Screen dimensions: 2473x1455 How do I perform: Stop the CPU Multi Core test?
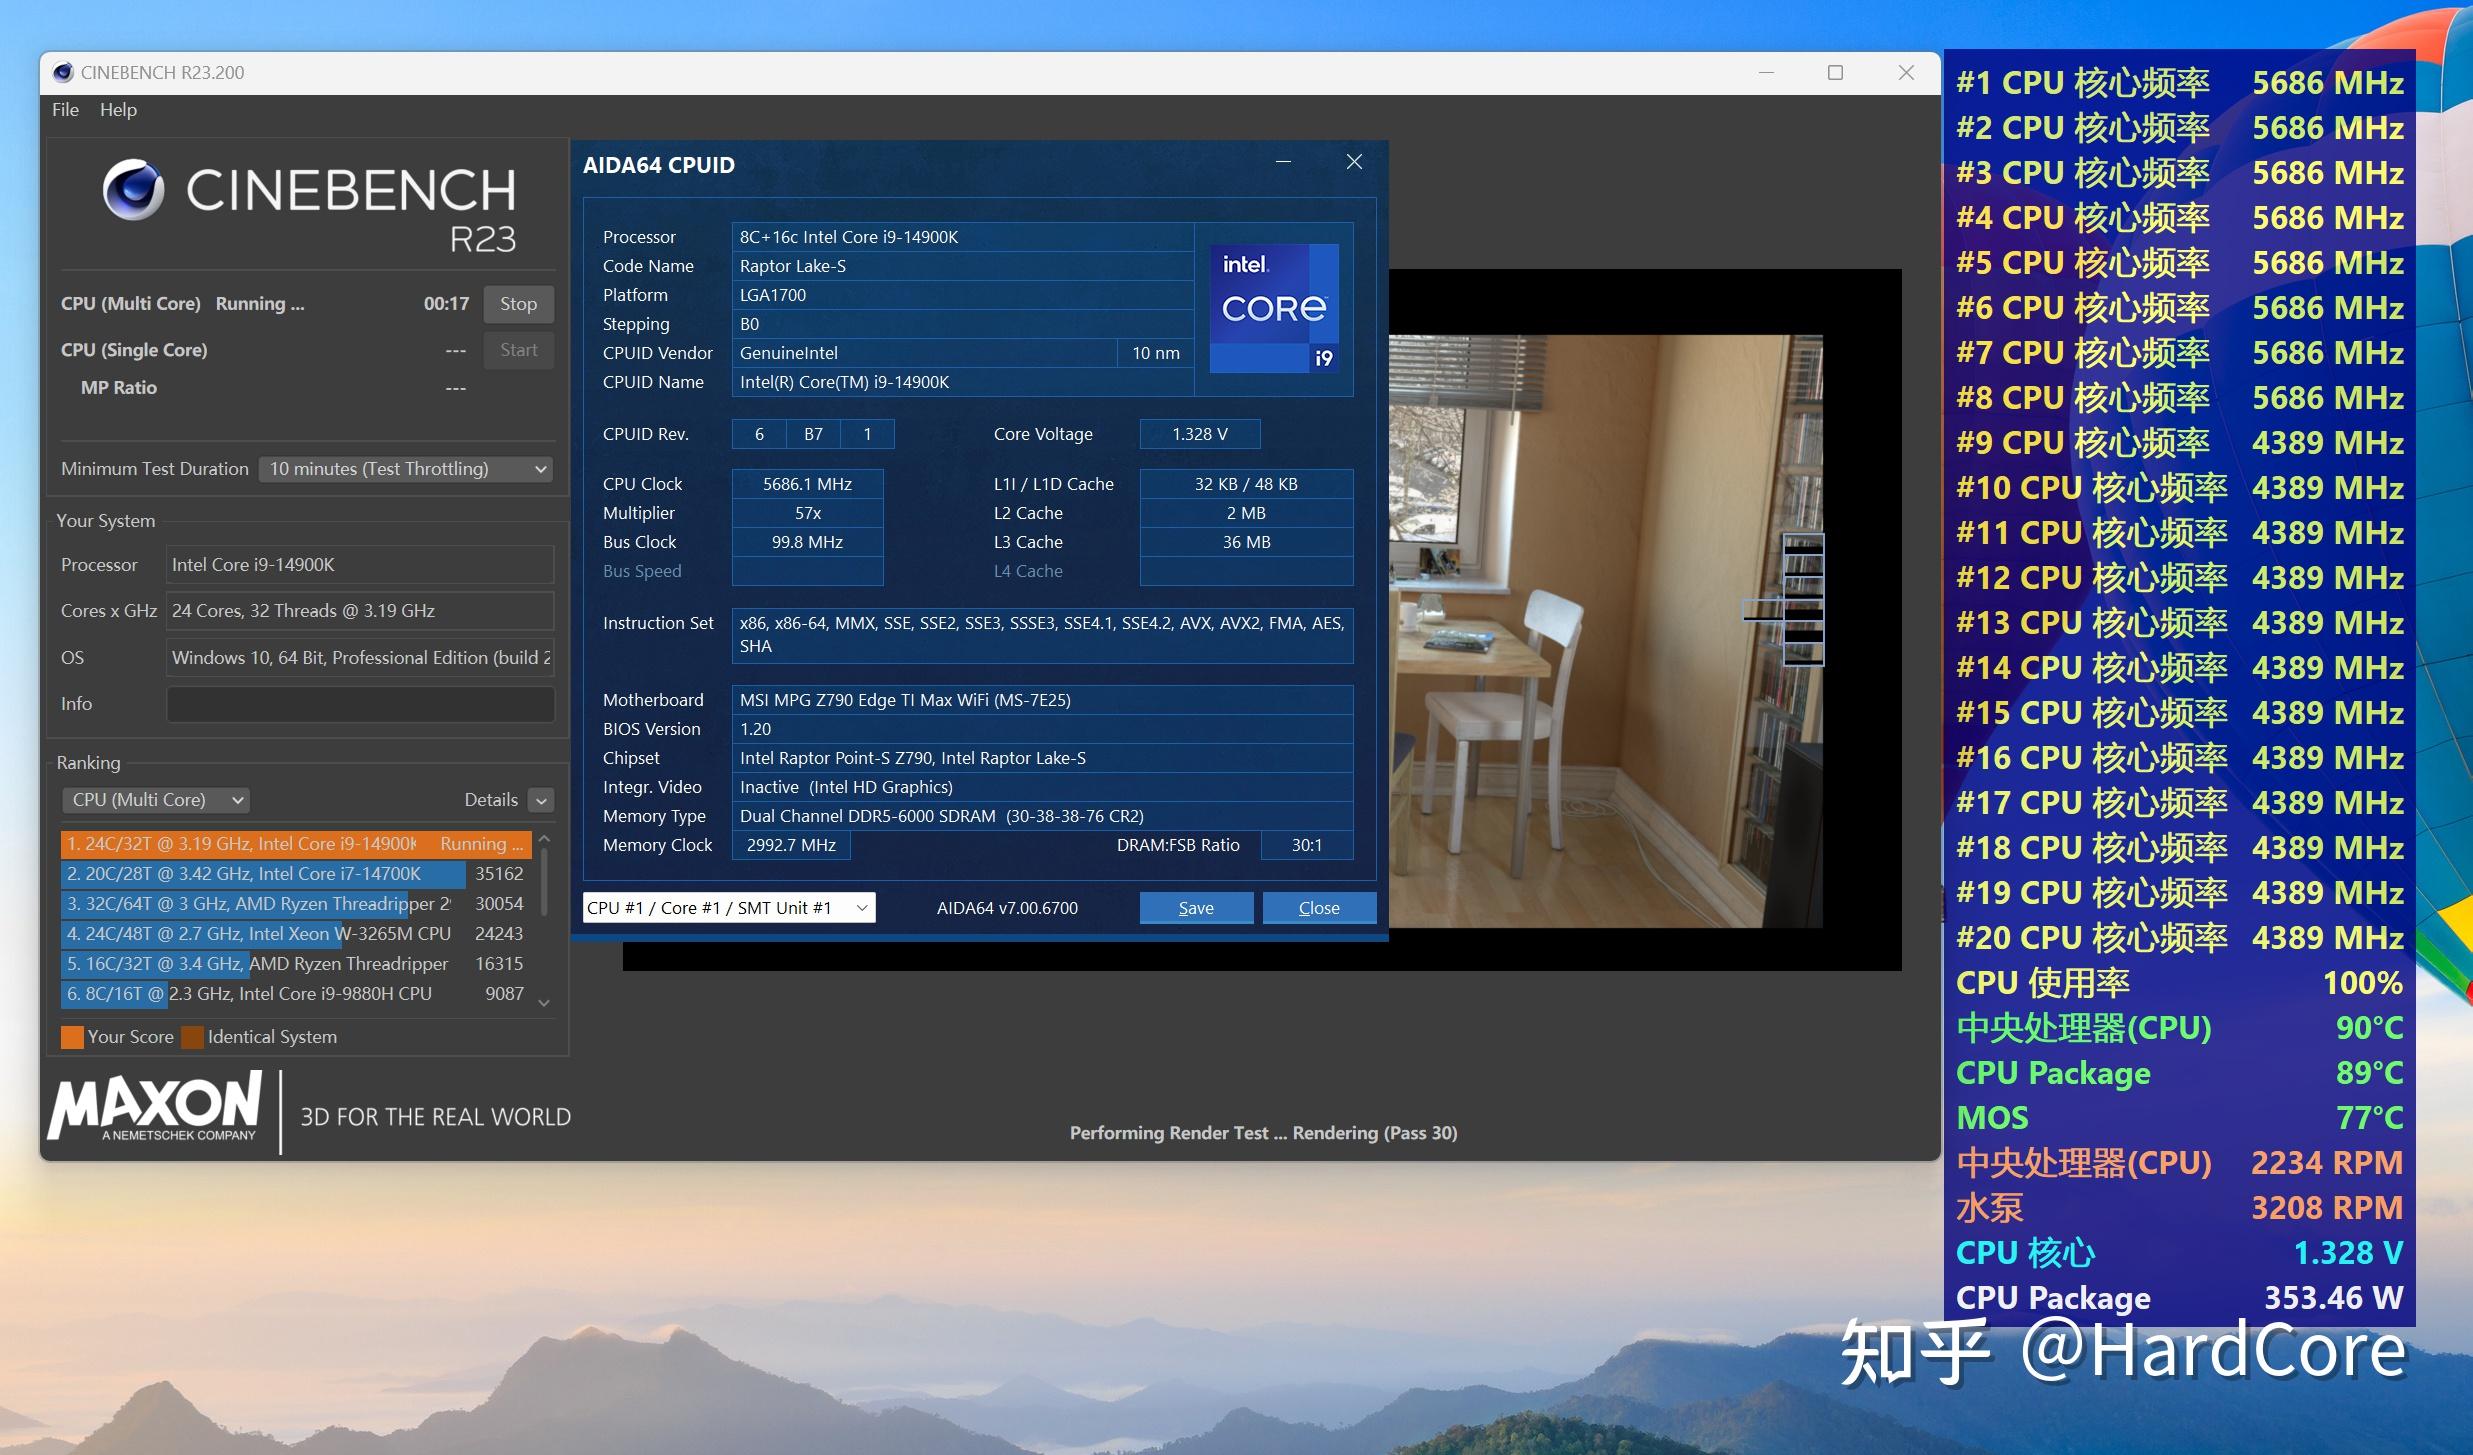click(518, 304)
